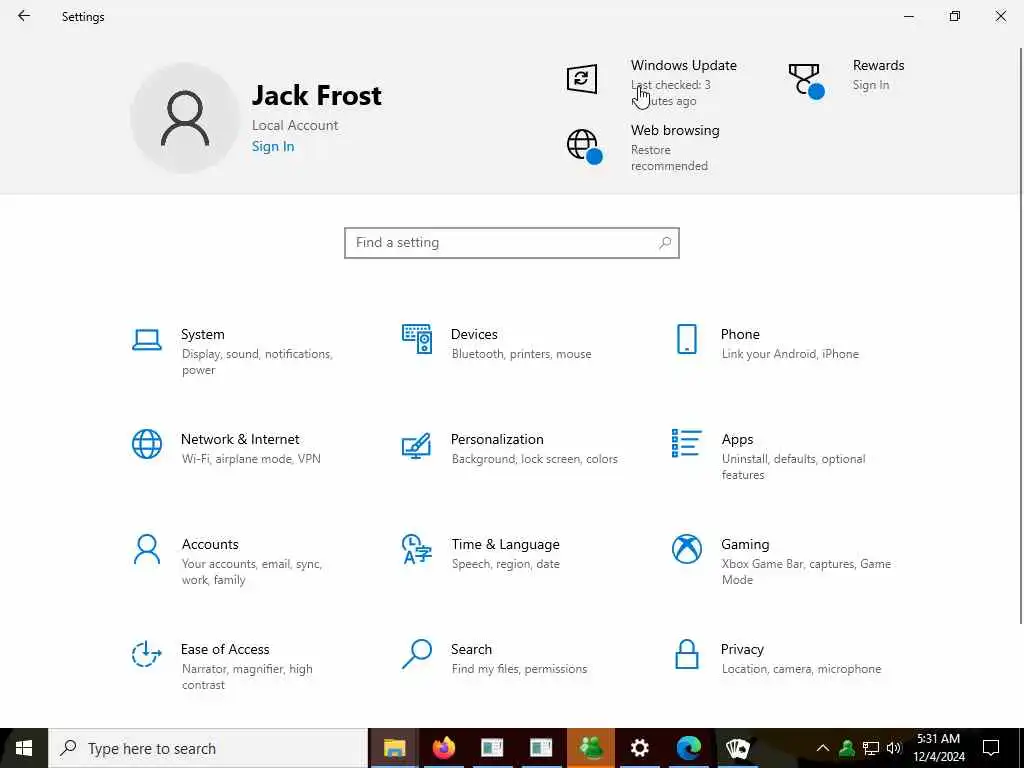The width and height of the screenshot is (1024, 768).
Task: Click the Phone category title
Action: [x=740, y=334]
